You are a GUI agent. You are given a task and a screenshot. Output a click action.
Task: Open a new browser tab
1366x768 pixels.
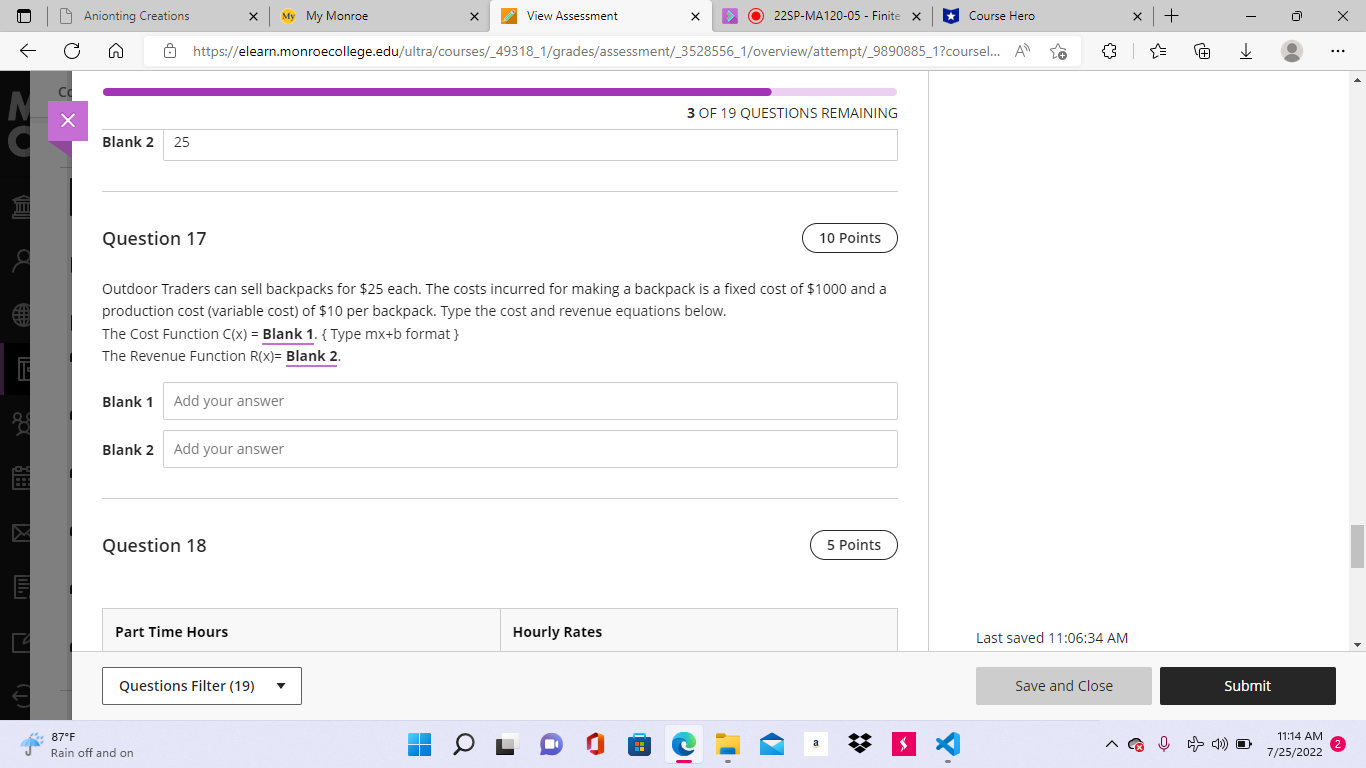(x=1172, y=16)
